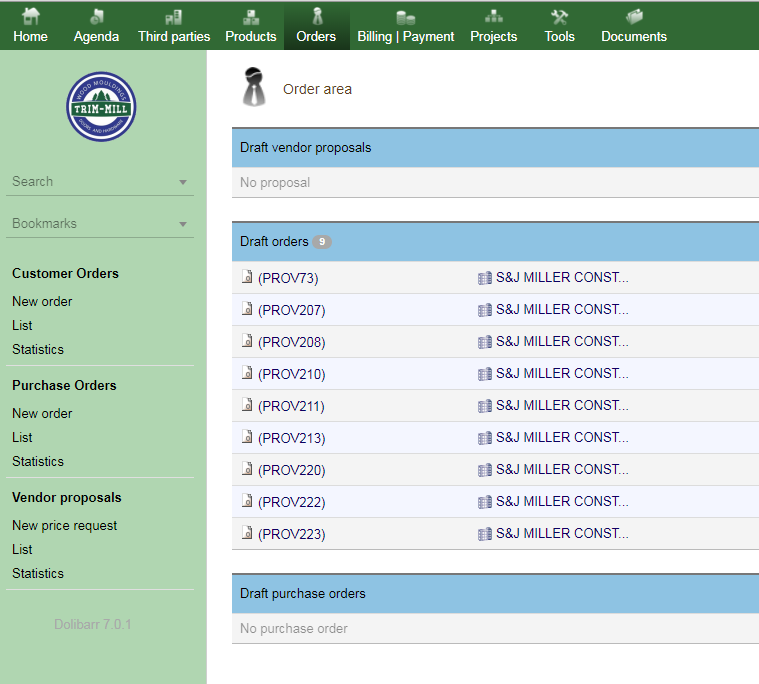This screenshot has height=684, width=759.
Task: Open the Search dropdown arrow
Action: pos(183,182)
